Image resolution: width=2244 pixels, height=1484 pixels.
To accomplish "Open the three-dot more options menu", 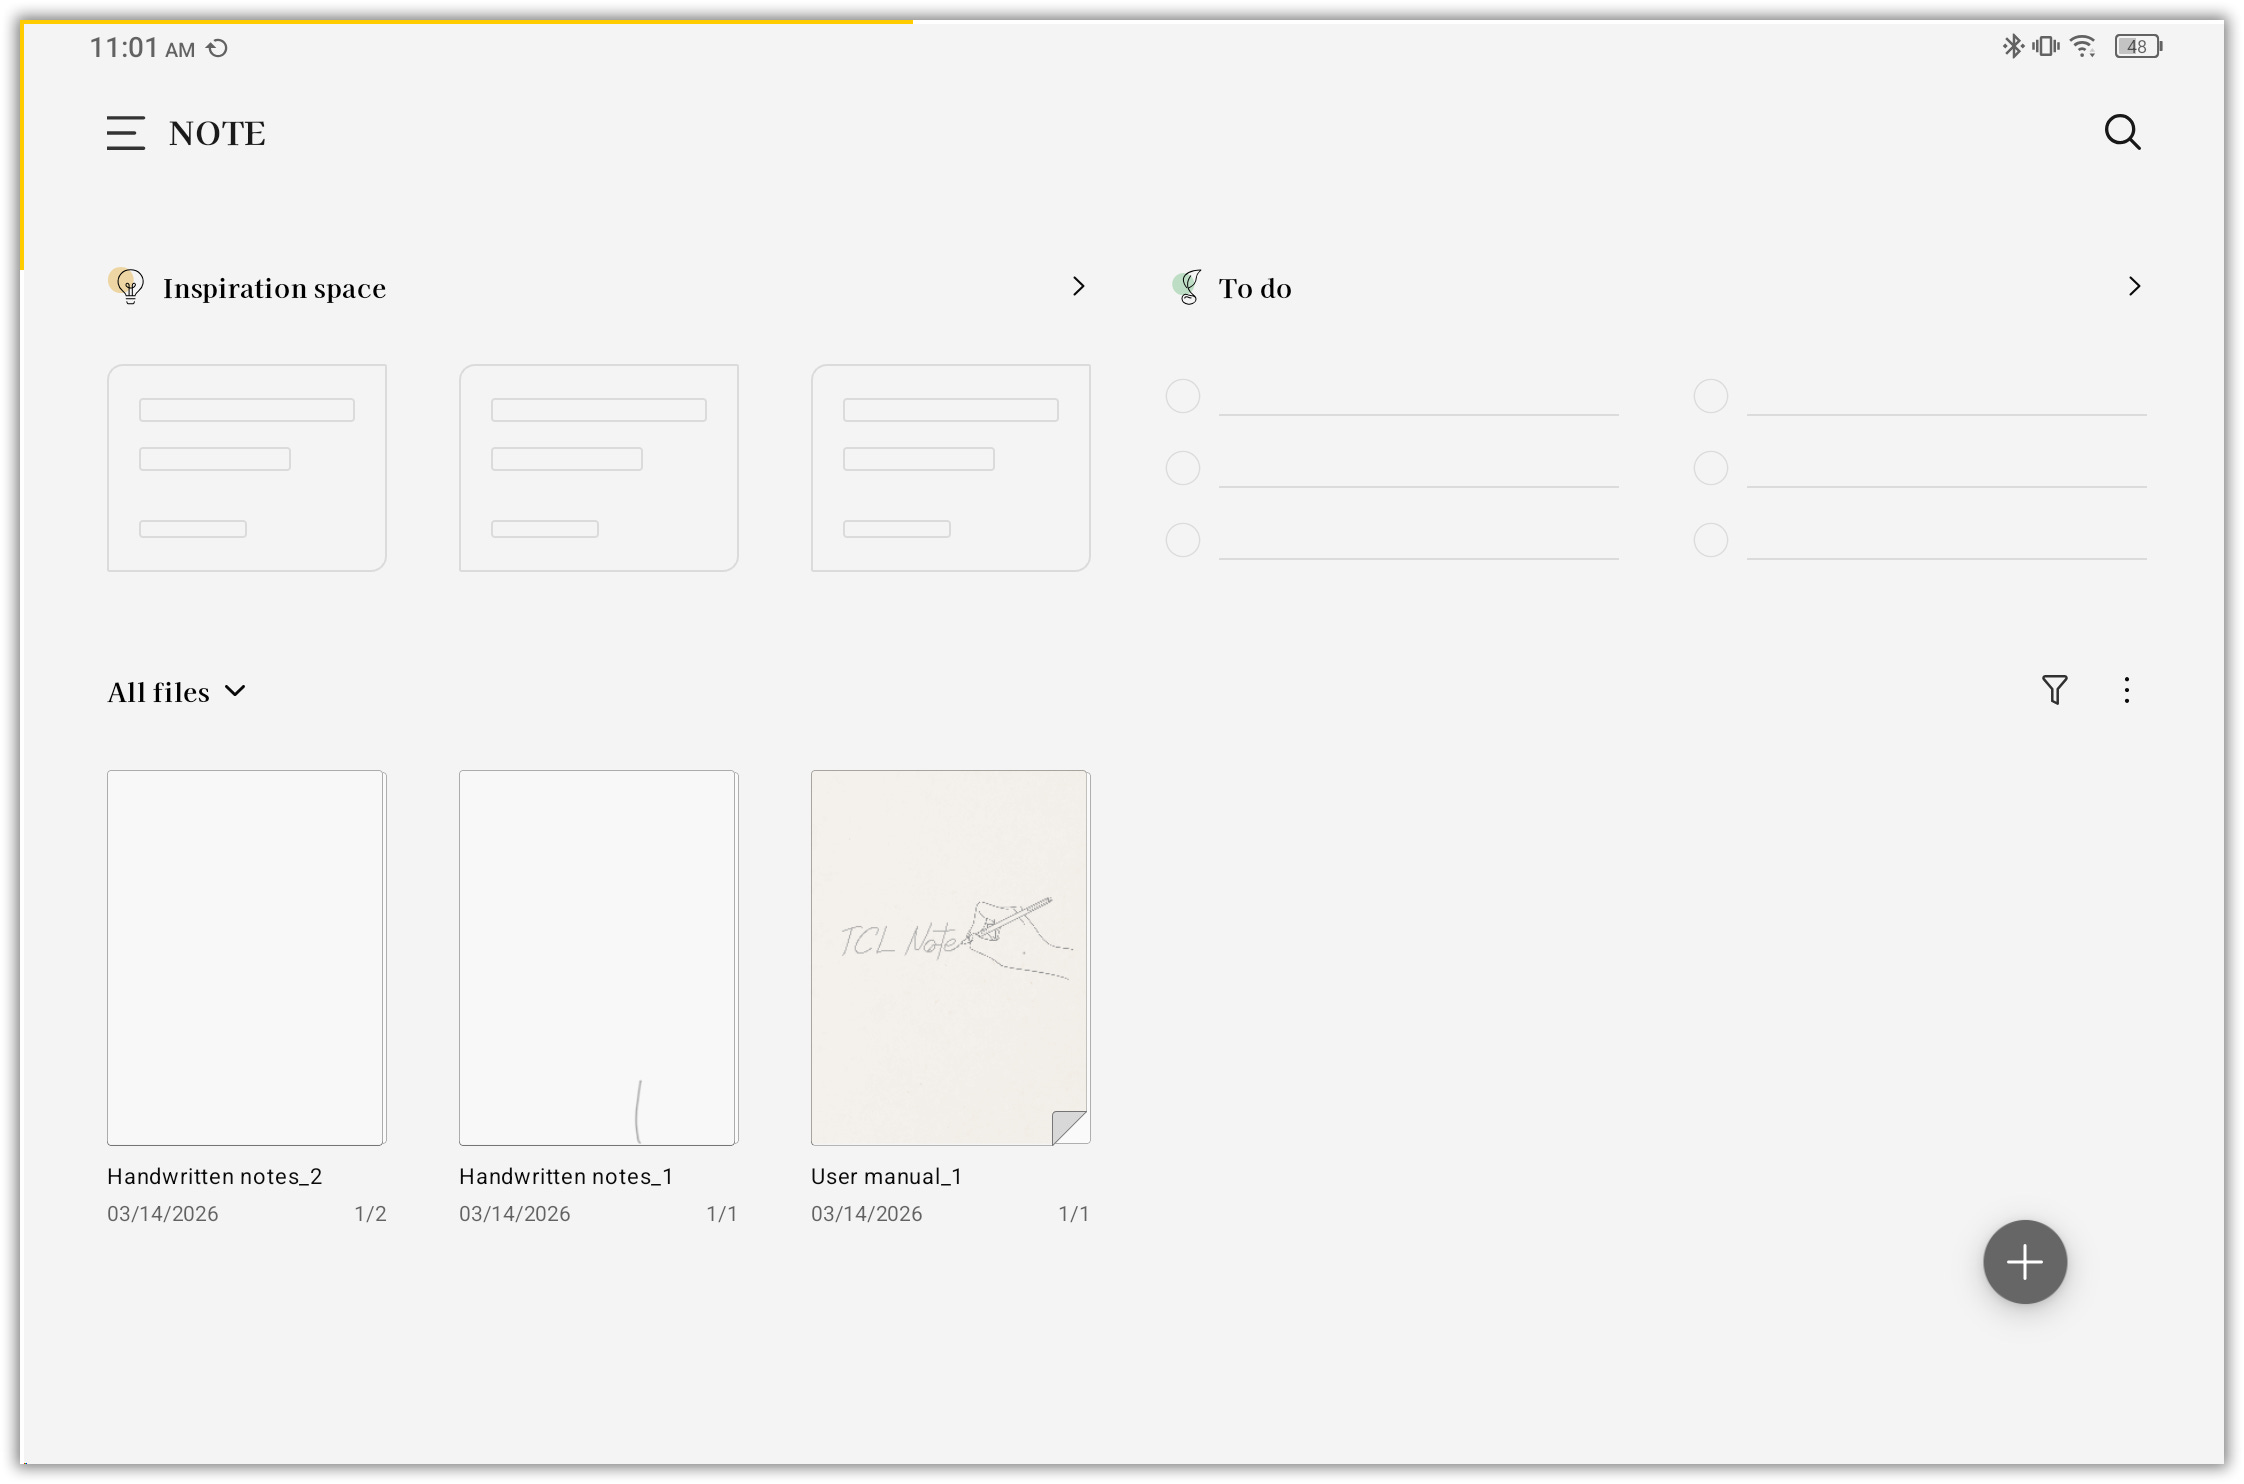I will coord(2126,690).
